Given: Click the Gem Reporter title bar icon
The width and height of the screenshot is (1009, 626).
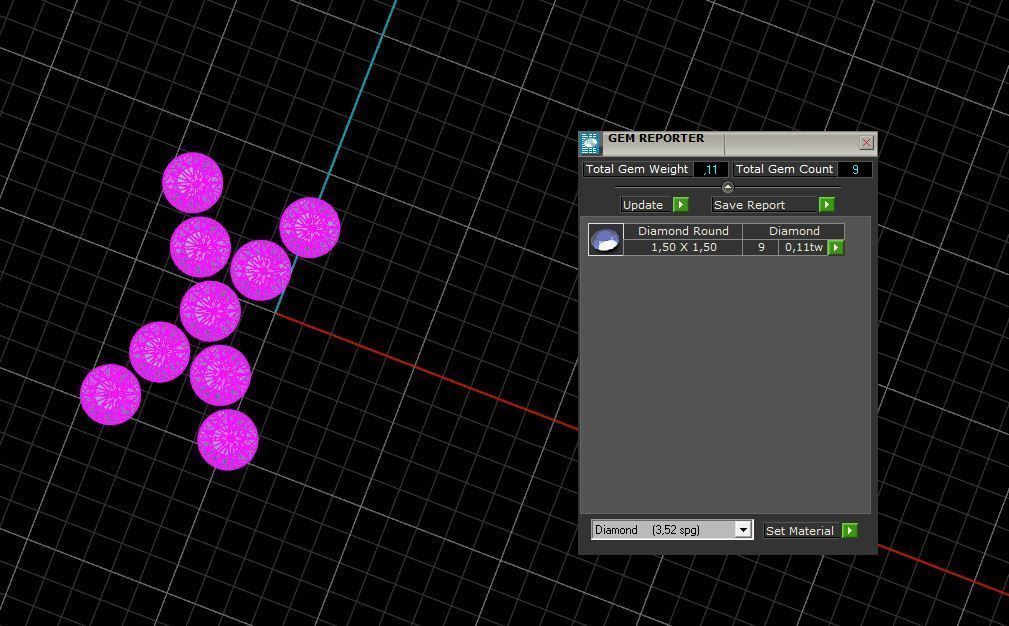Looking at the screenshot, I should (x=589, y=143).
